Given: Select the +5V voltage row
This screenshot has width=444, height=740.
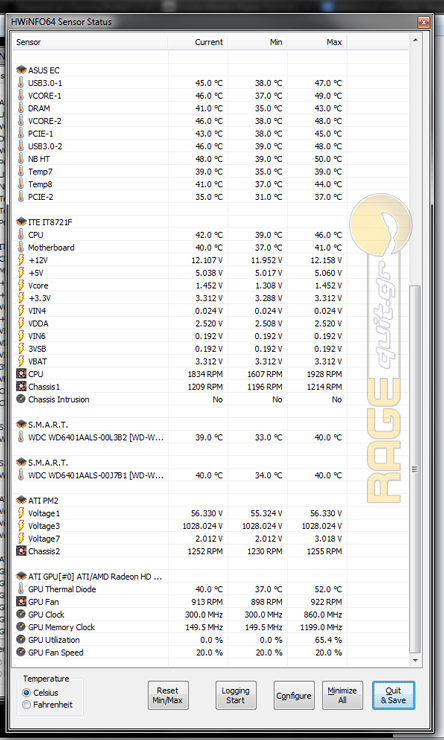Looking at the screenshot, I should coord(180,273).
